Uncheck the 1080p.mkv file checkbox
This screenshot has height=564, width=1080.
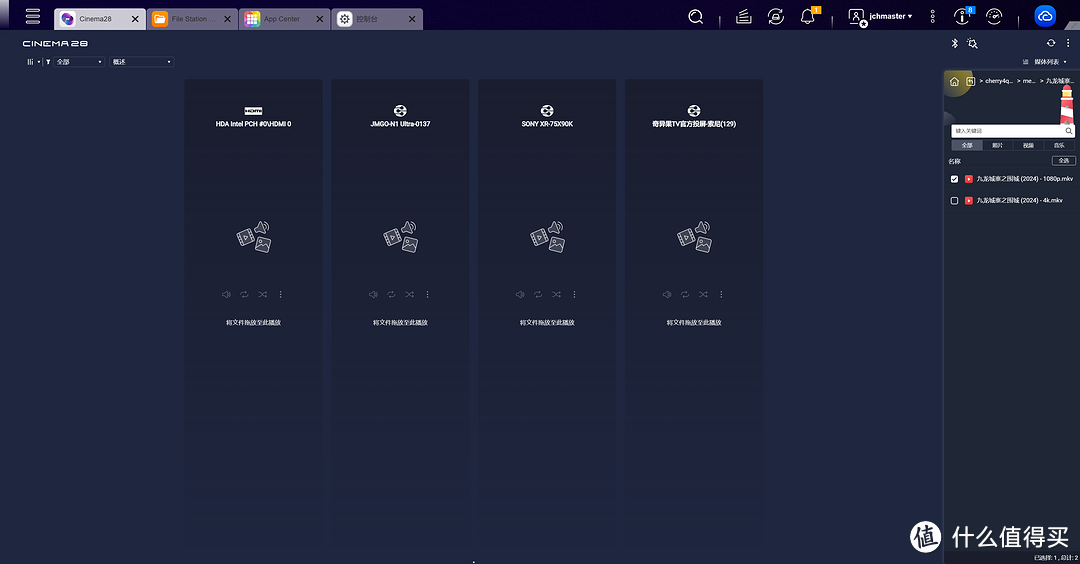click(954, 179)
